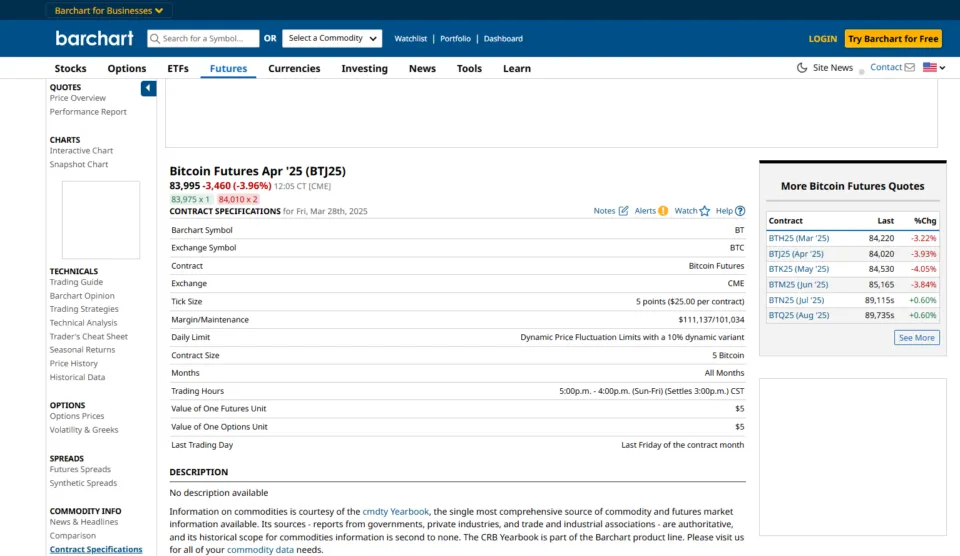The image size is (960, 556).
Task: Click the Notes pencil icon
Action: [x=623, y=211]
